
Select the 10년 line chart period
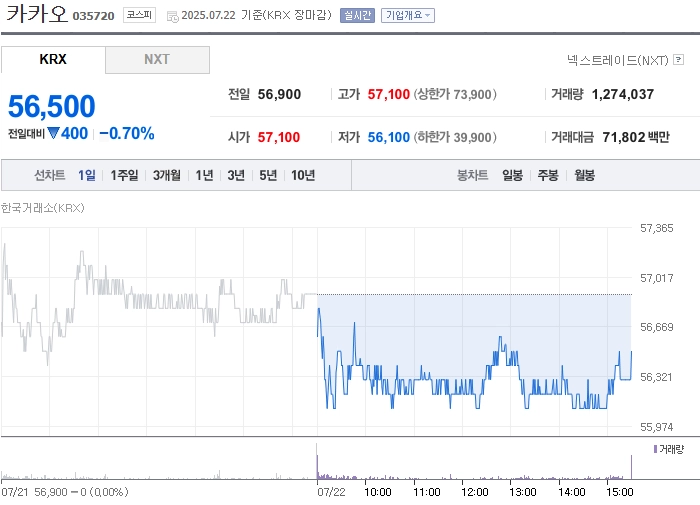[303, 175]
